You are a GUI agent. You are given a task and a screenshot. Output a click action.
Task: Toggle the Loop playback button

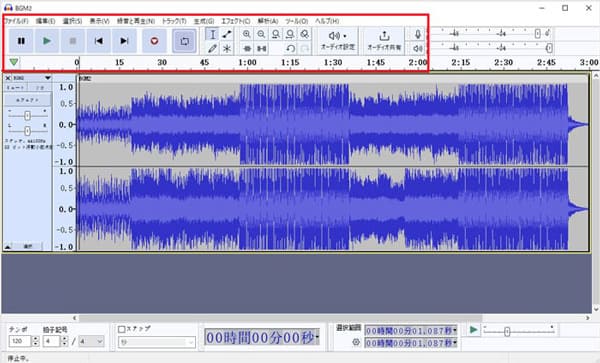184,41
